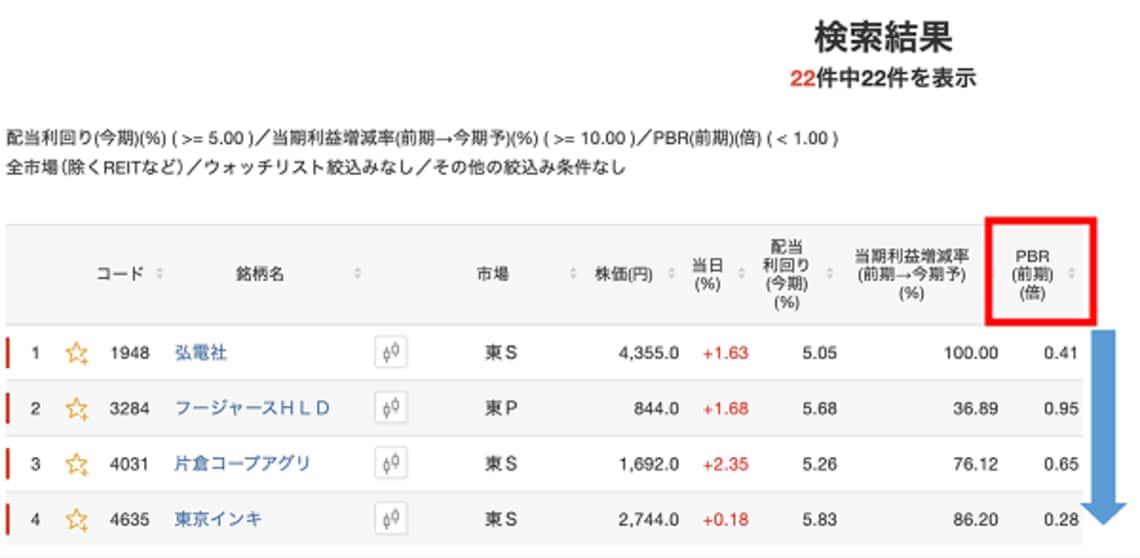
Task: View candlestick chart for 東京インキ
Action: [391, 519]
